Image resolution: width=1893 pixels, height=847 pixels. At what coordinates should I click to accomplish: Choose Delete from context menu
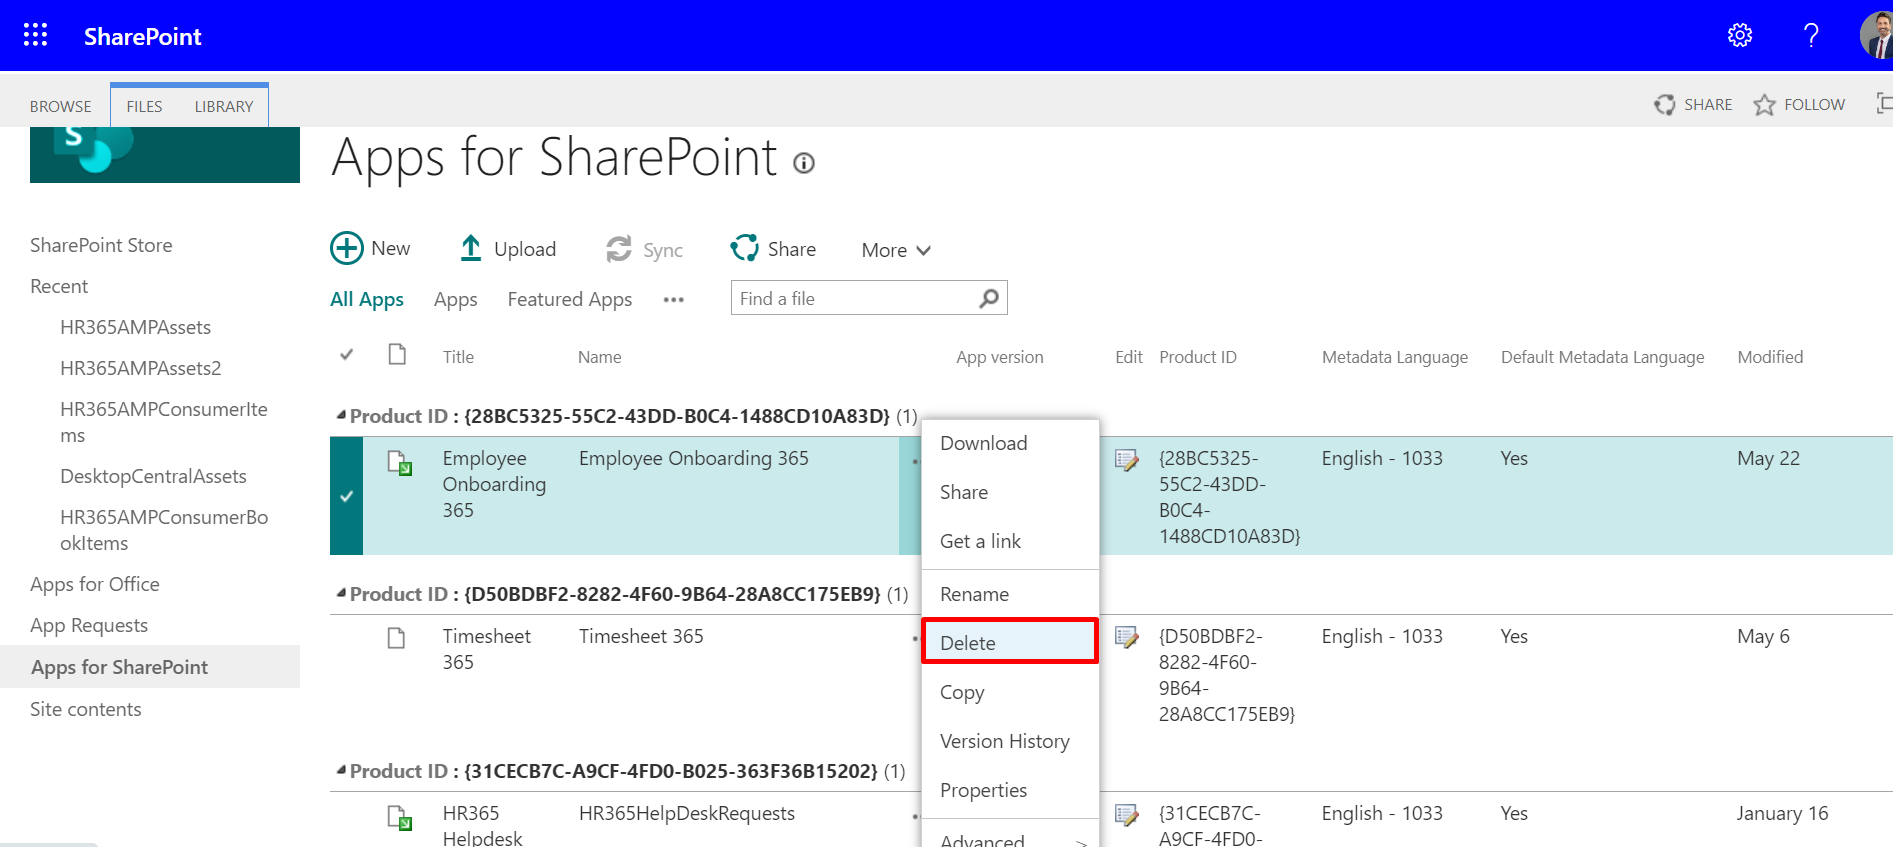point(1010,642)
